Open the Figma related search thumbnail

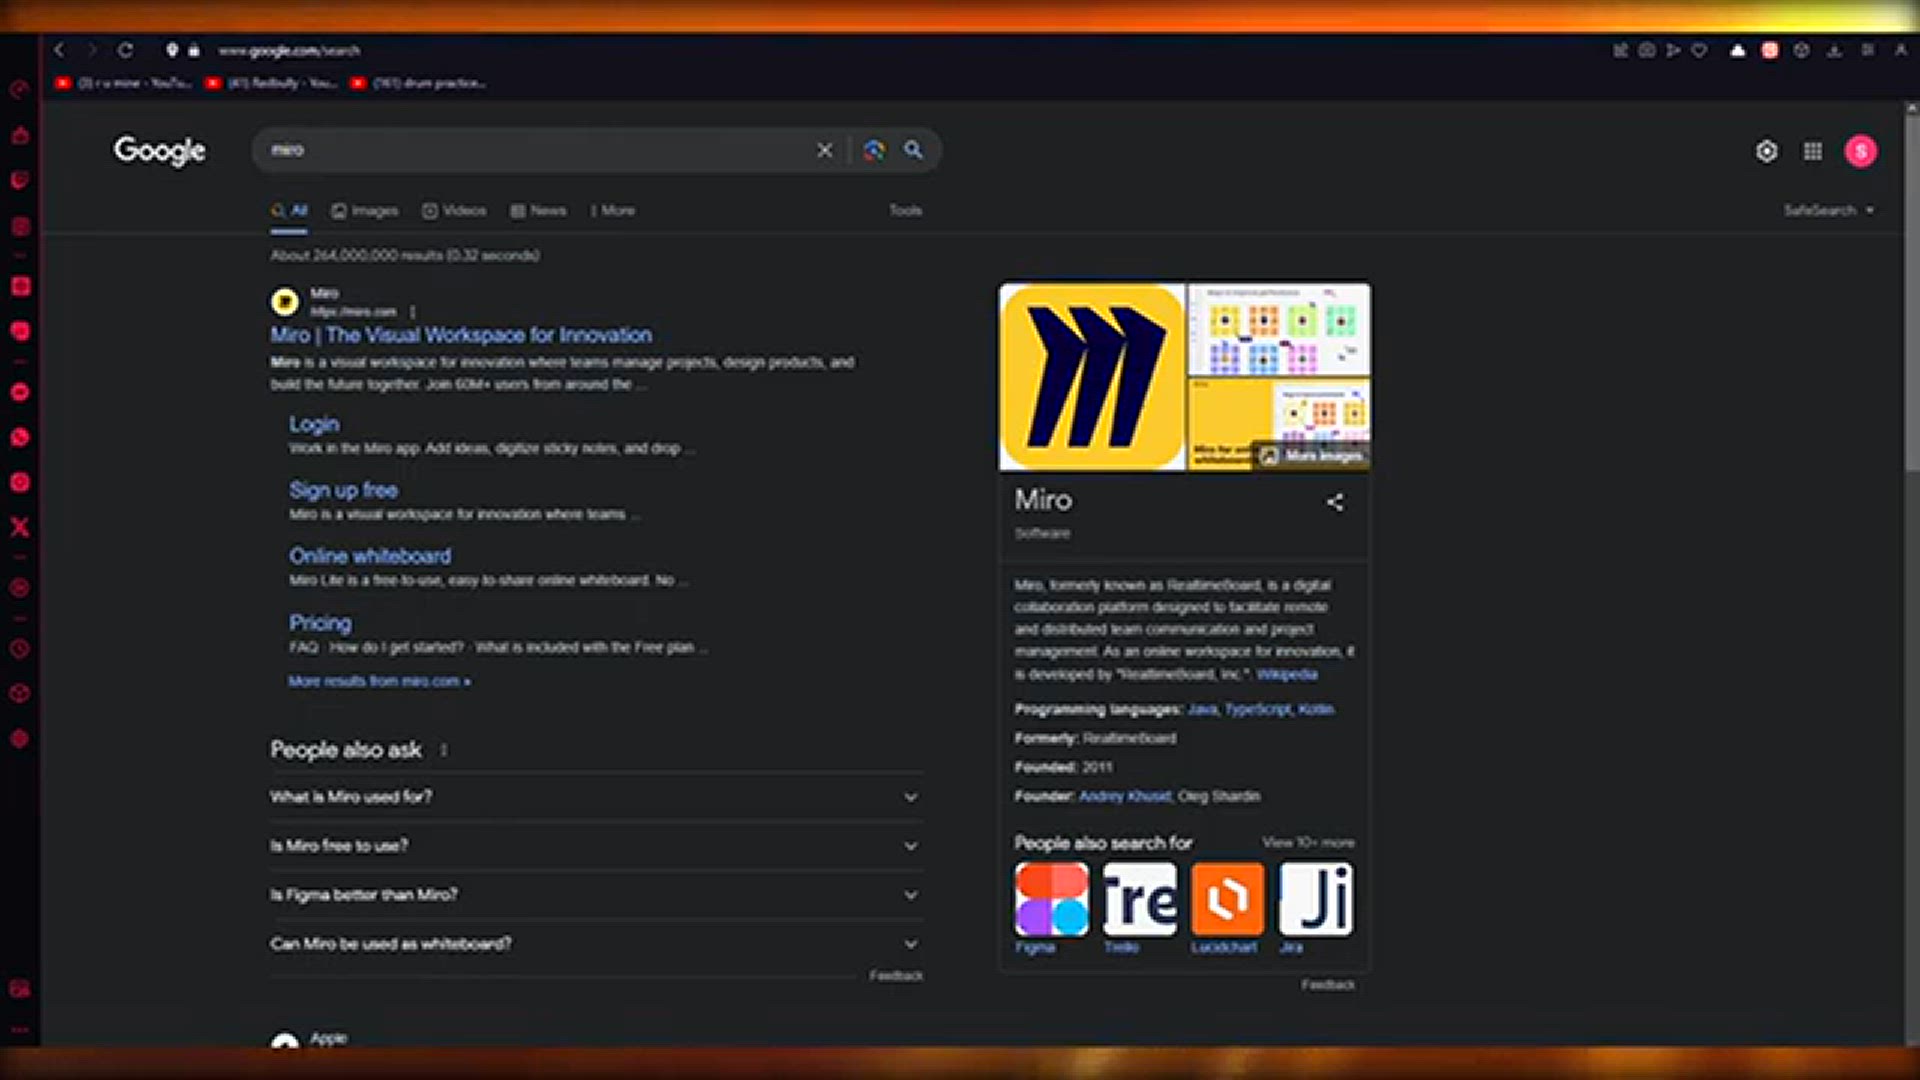(1051, 900)
